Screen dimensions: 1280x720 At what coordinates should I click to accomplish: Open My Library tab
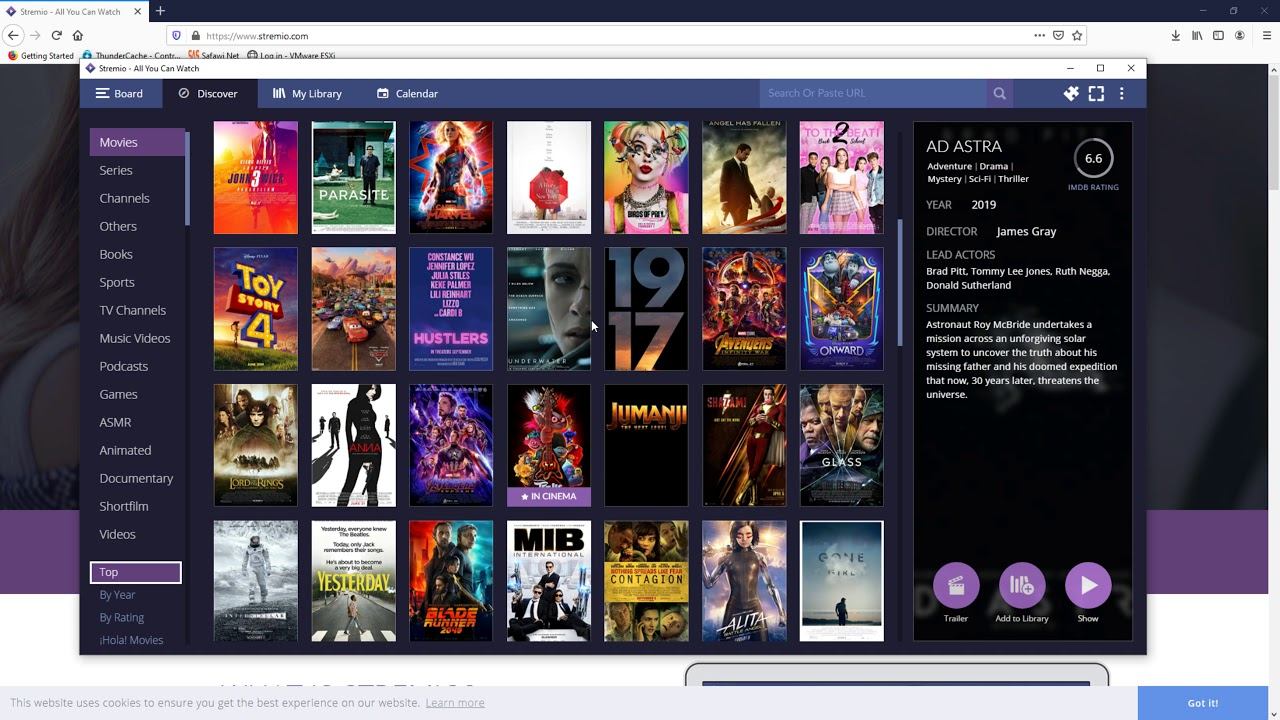point(307,93)
